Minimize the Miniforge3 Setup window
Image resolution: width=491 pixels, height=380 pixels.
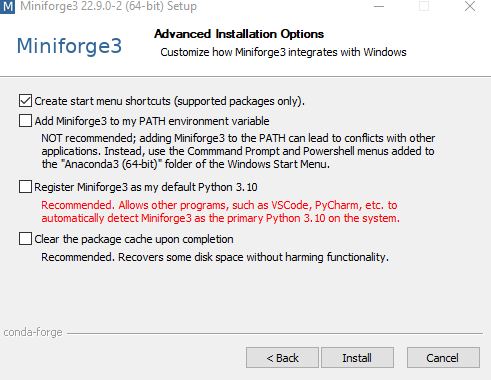379,6
